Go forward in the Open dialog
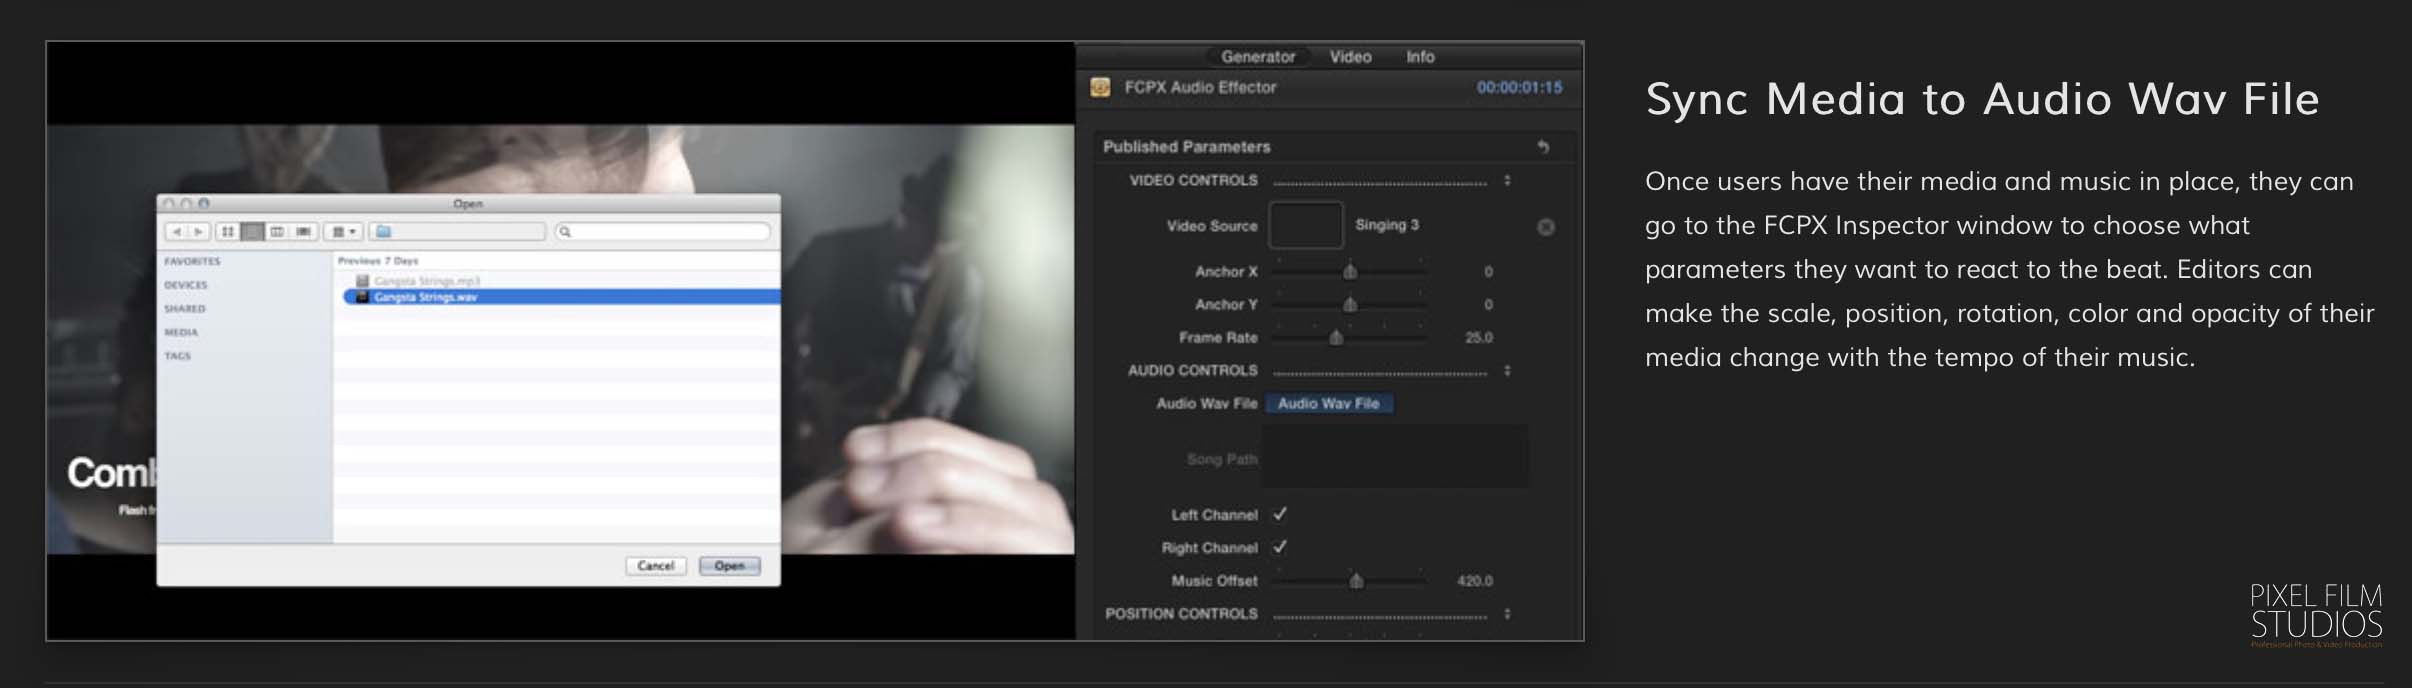This screenshot has width=2412, height=688. 199,232
